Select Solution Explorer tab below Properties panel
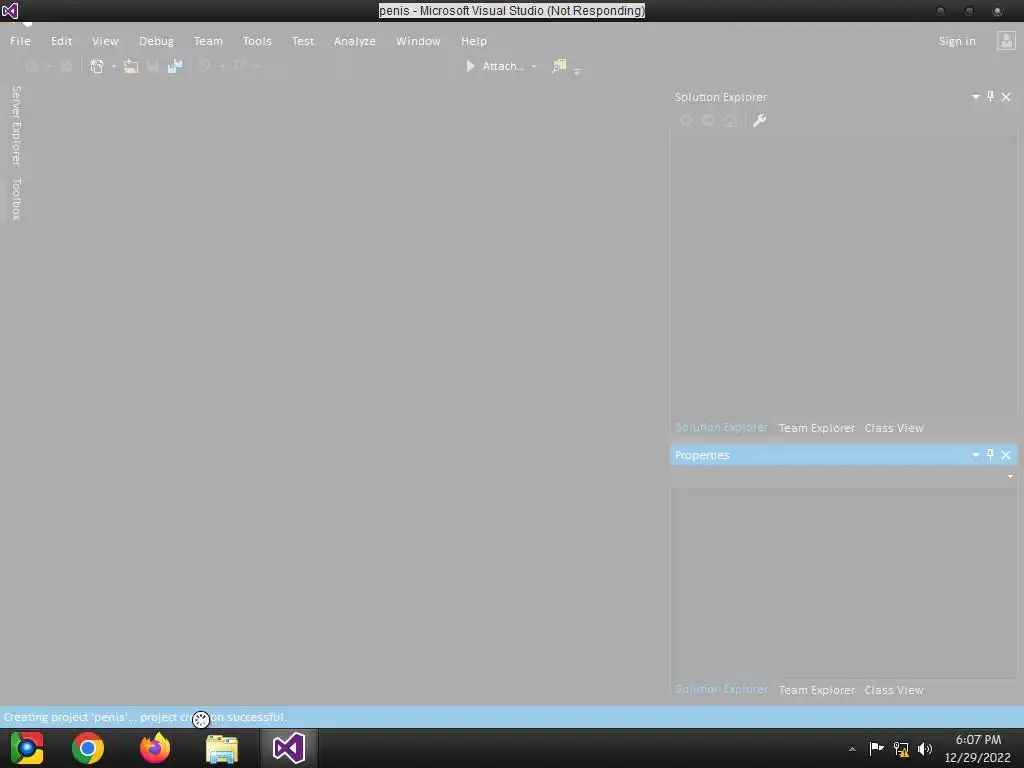The width and height of the screenshot is (1024, 768). [721, 689]
